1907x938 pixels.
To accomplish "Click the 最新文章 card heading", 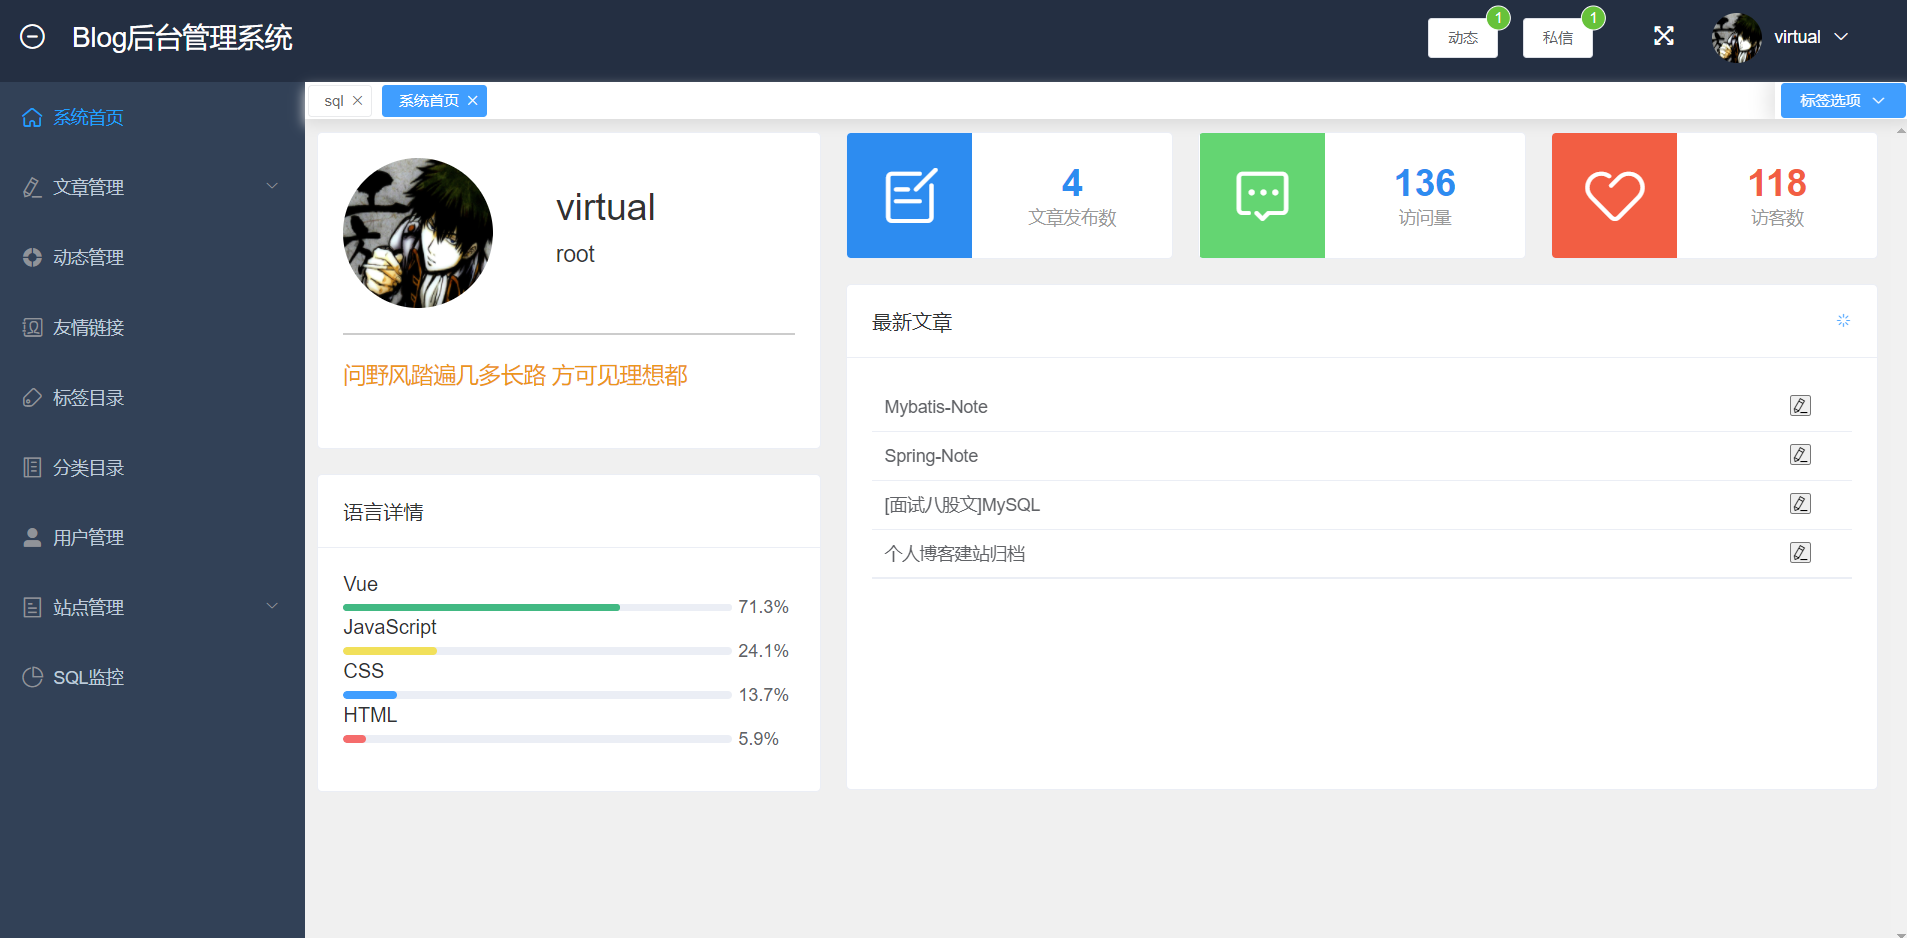I will coord(912,323).
